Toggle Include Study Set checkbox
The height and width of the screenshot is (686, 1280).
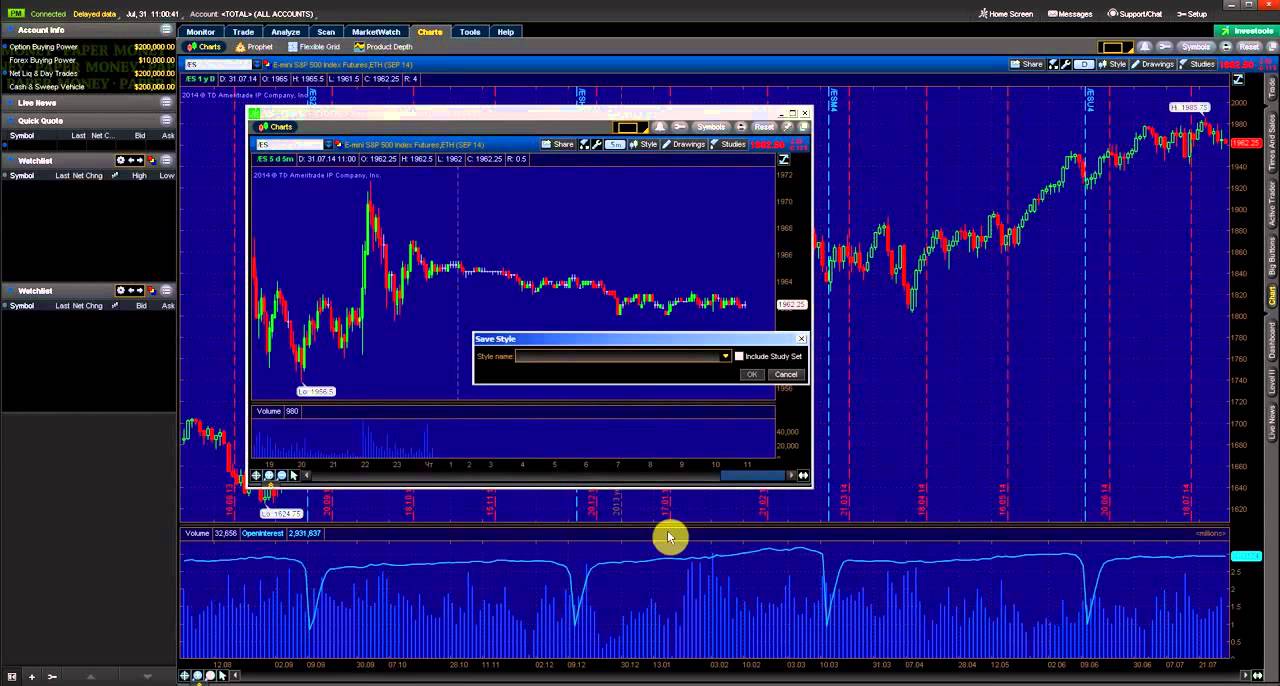739,356
